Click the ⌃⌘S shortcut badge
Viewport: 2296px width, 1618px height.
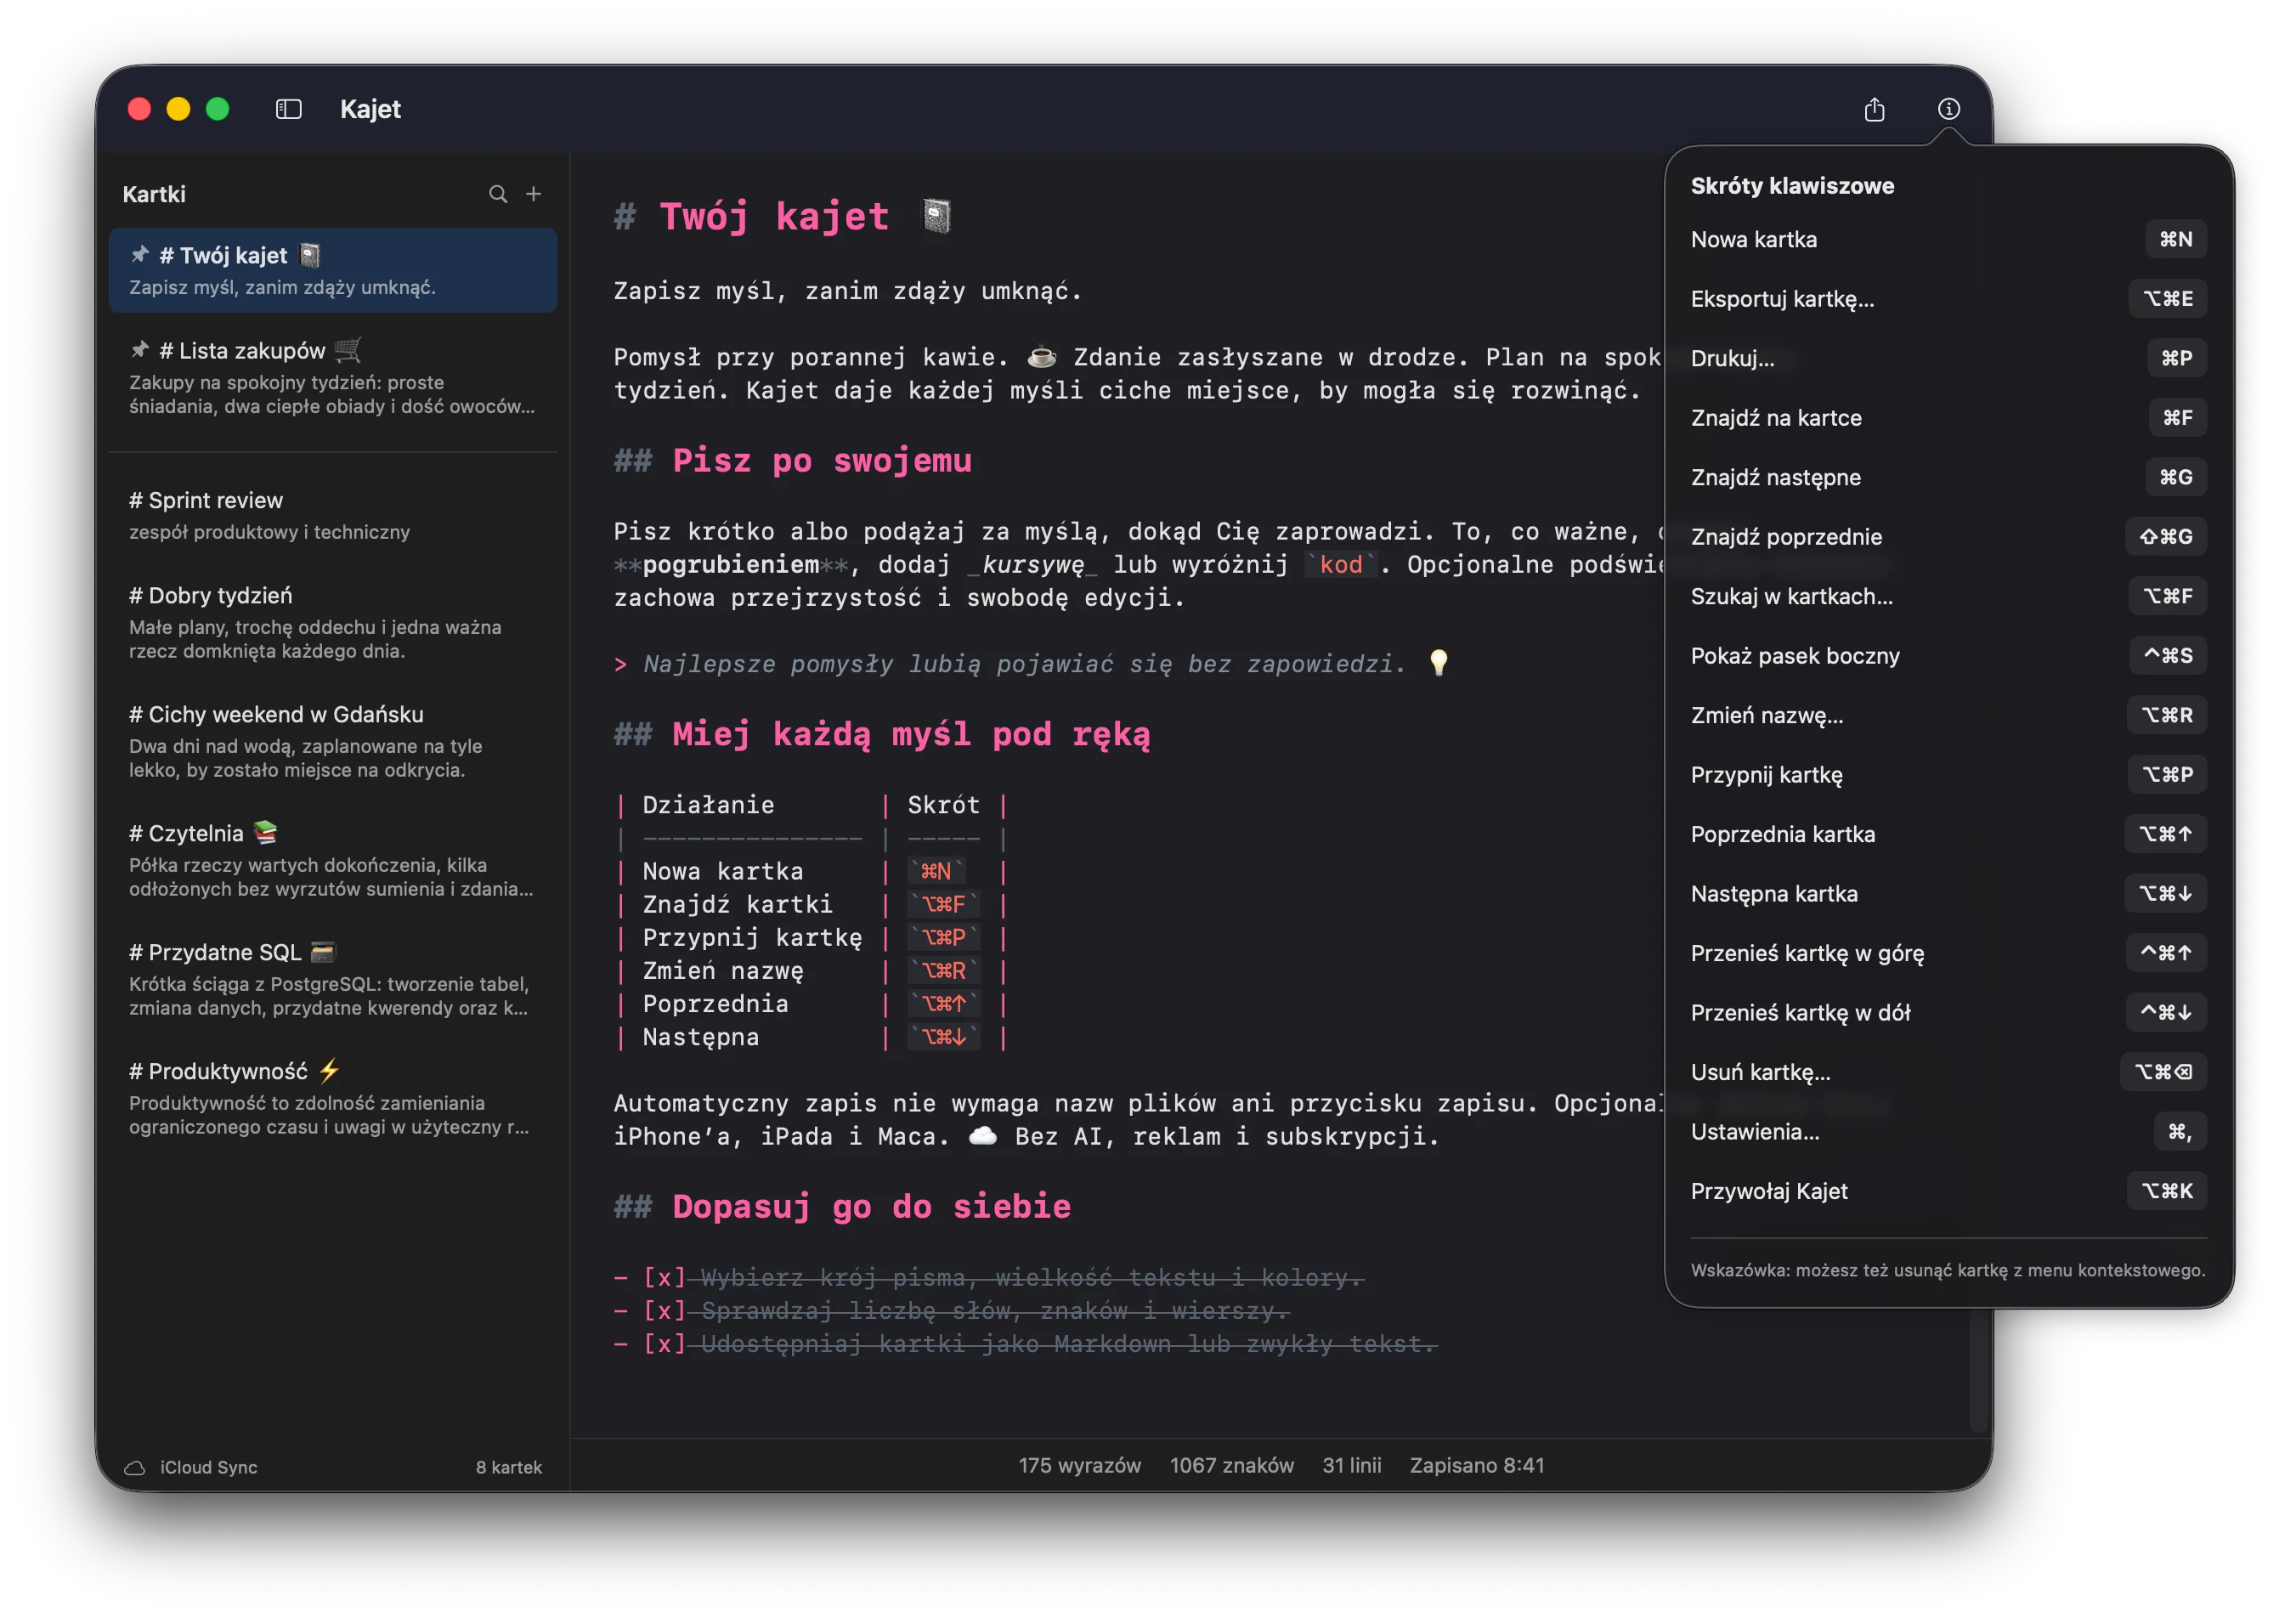[x=2167, y=656]
